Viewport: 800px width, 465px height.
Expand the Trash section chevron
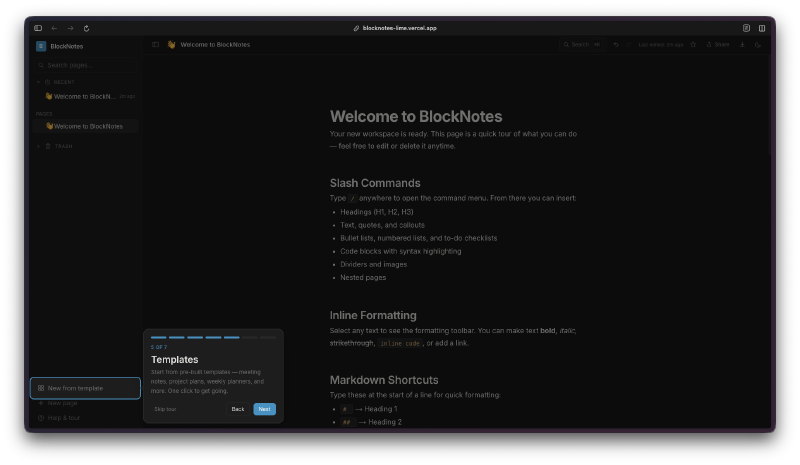[x=38, y=146]
